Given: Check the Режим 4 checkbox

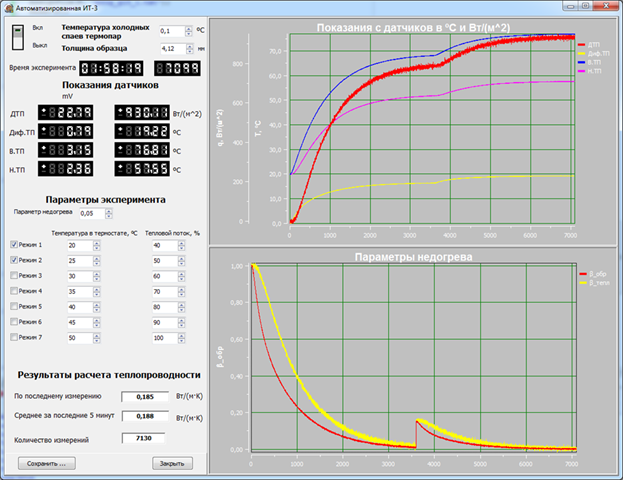Looking at the screenshot, I should tap(14, 291).
